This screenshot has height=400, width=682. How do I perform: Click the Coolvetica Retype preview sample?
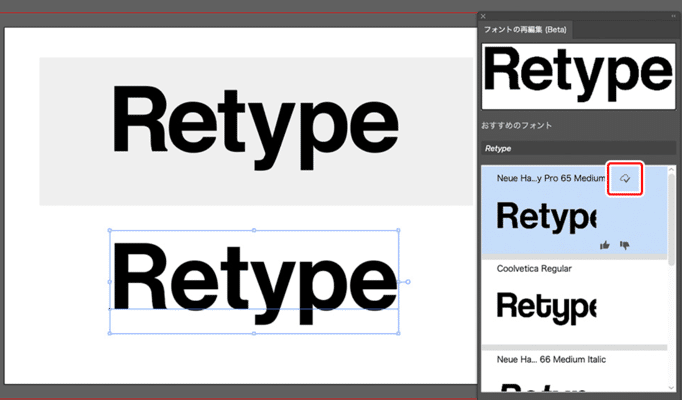(x=546, y=308)
